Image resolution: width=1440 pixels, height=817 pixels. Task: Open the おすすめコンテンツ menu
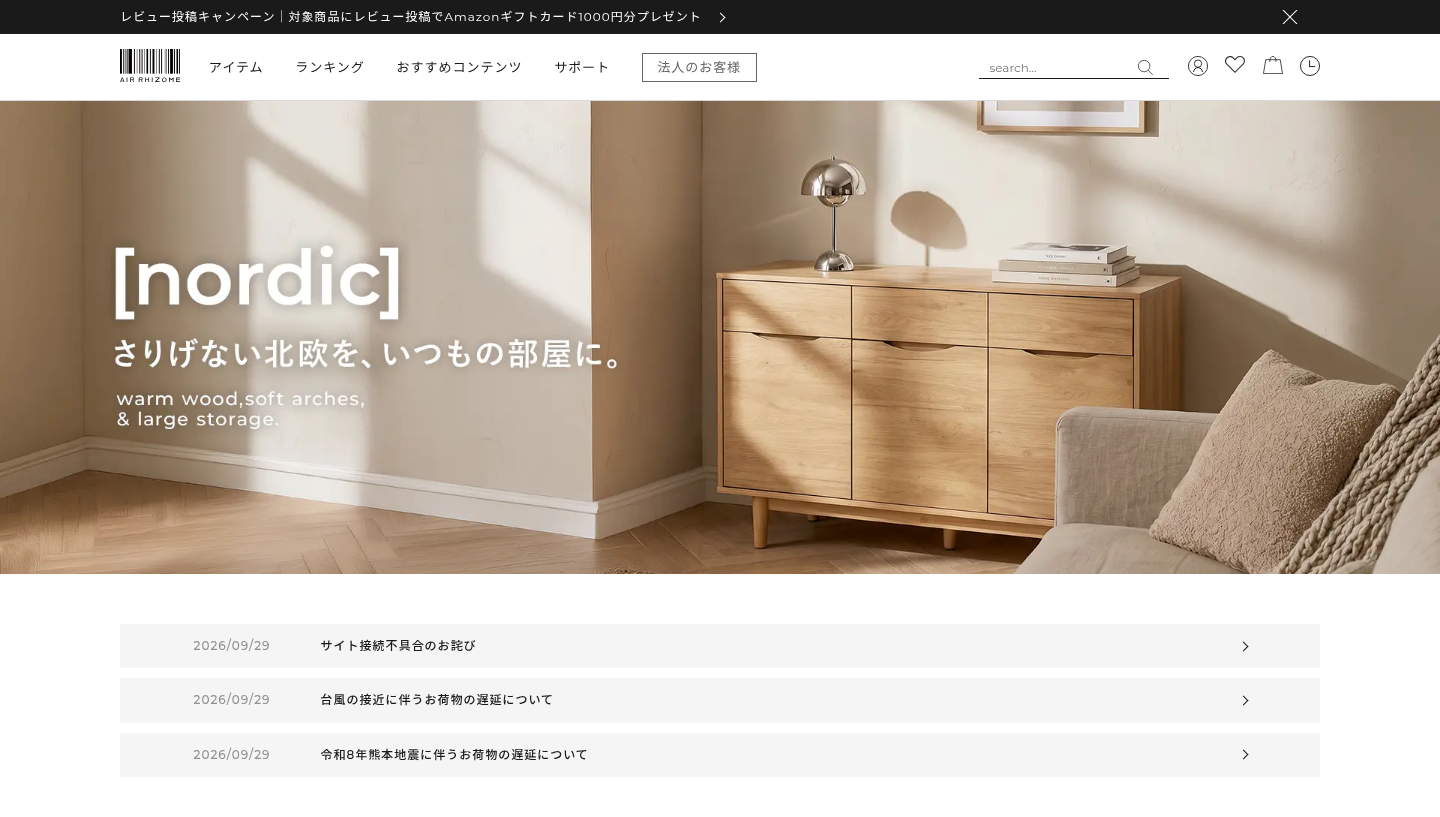[x=459, y=67]
